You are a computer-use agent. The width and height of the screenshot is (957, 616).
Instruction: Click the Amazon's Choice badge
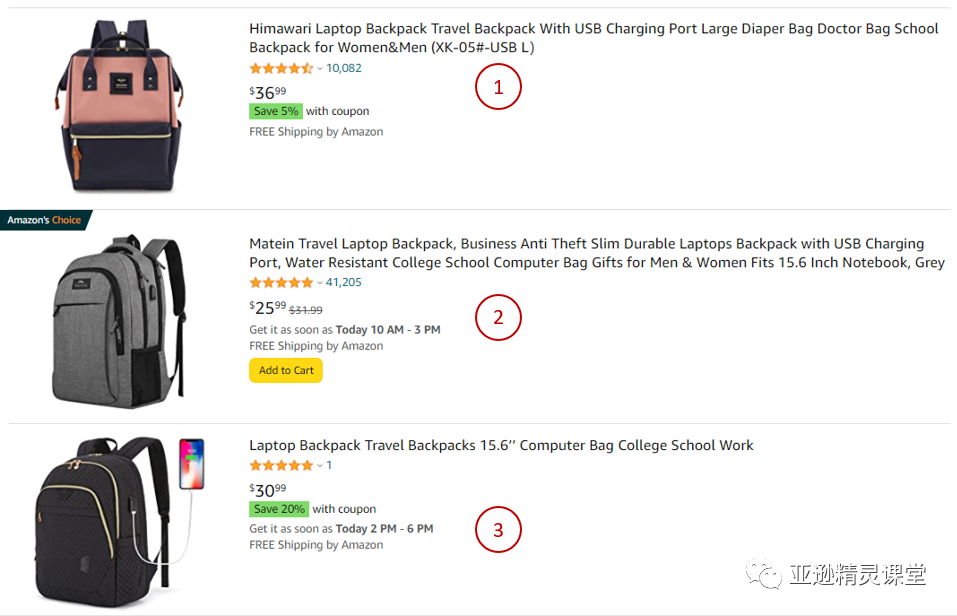pyautogui.click(x=45, y=220)
